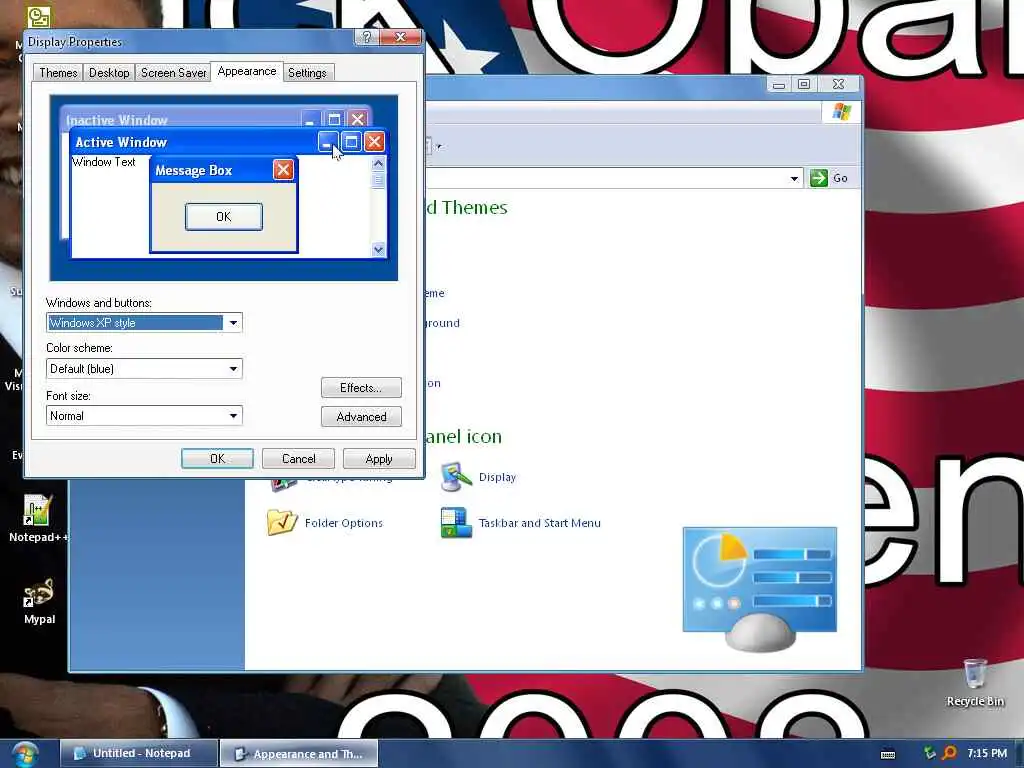Click the preview Message Box close icon

[283, 170]
